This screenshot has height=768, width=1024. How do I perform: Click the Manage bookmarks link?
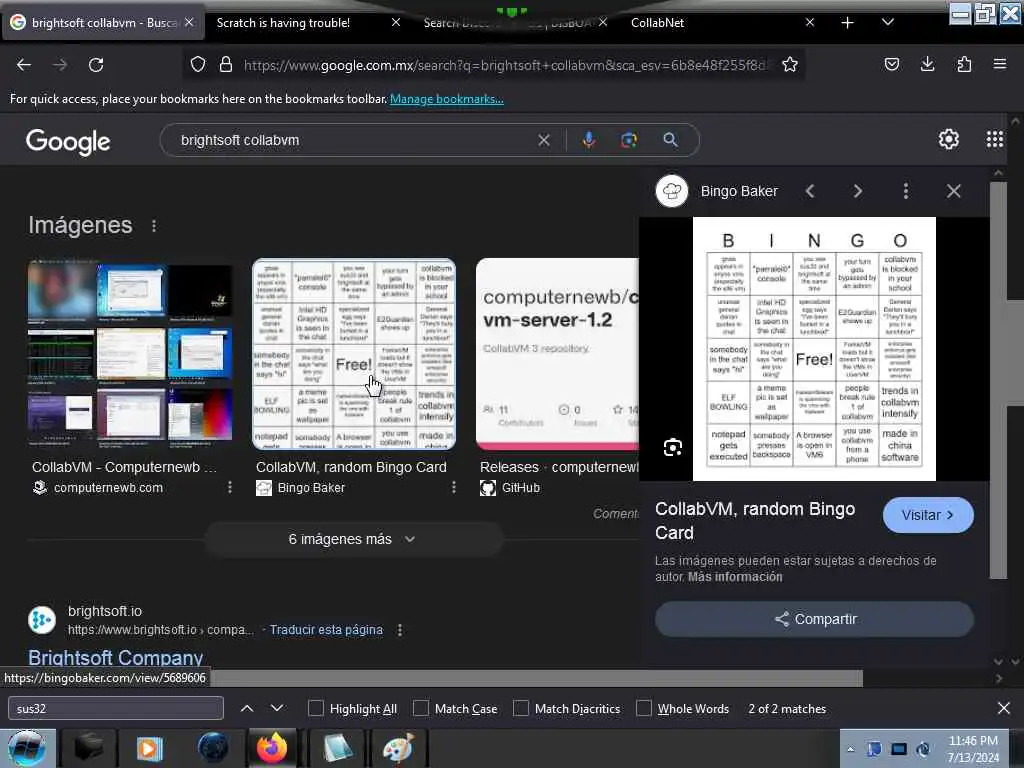[447, 99]
